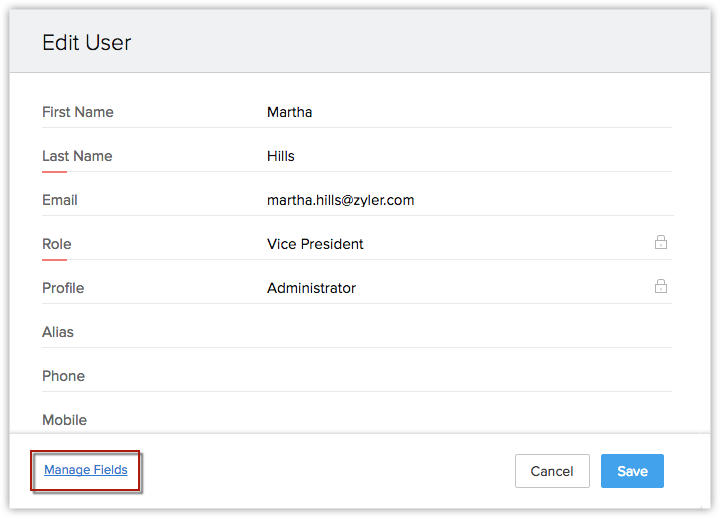720x518 pixels.
Task: Click the lock icon in the Role row
Action: tap(661, 242)
